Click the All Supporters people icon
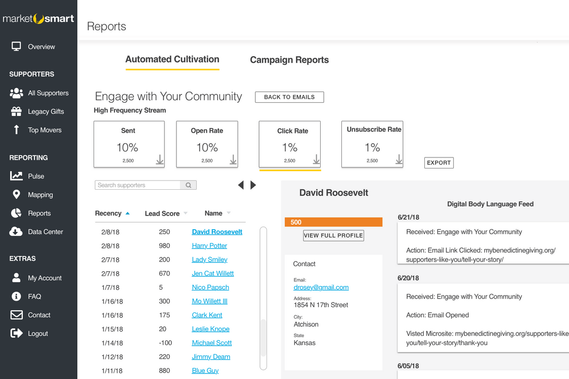 coord(16,93)
